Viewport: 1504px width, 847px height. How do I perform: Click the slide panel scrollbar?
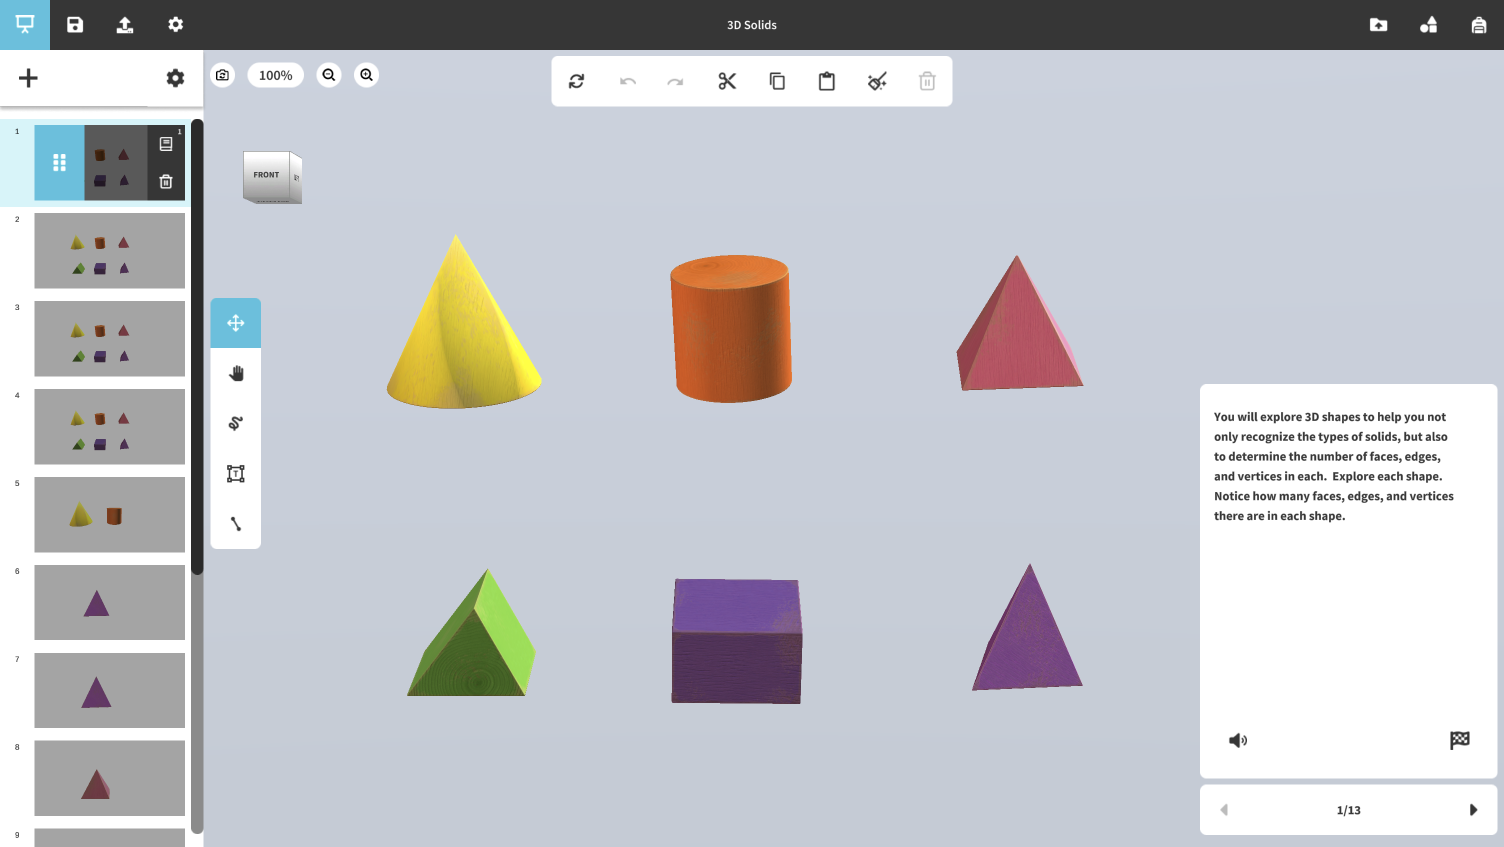coord(197,347)
